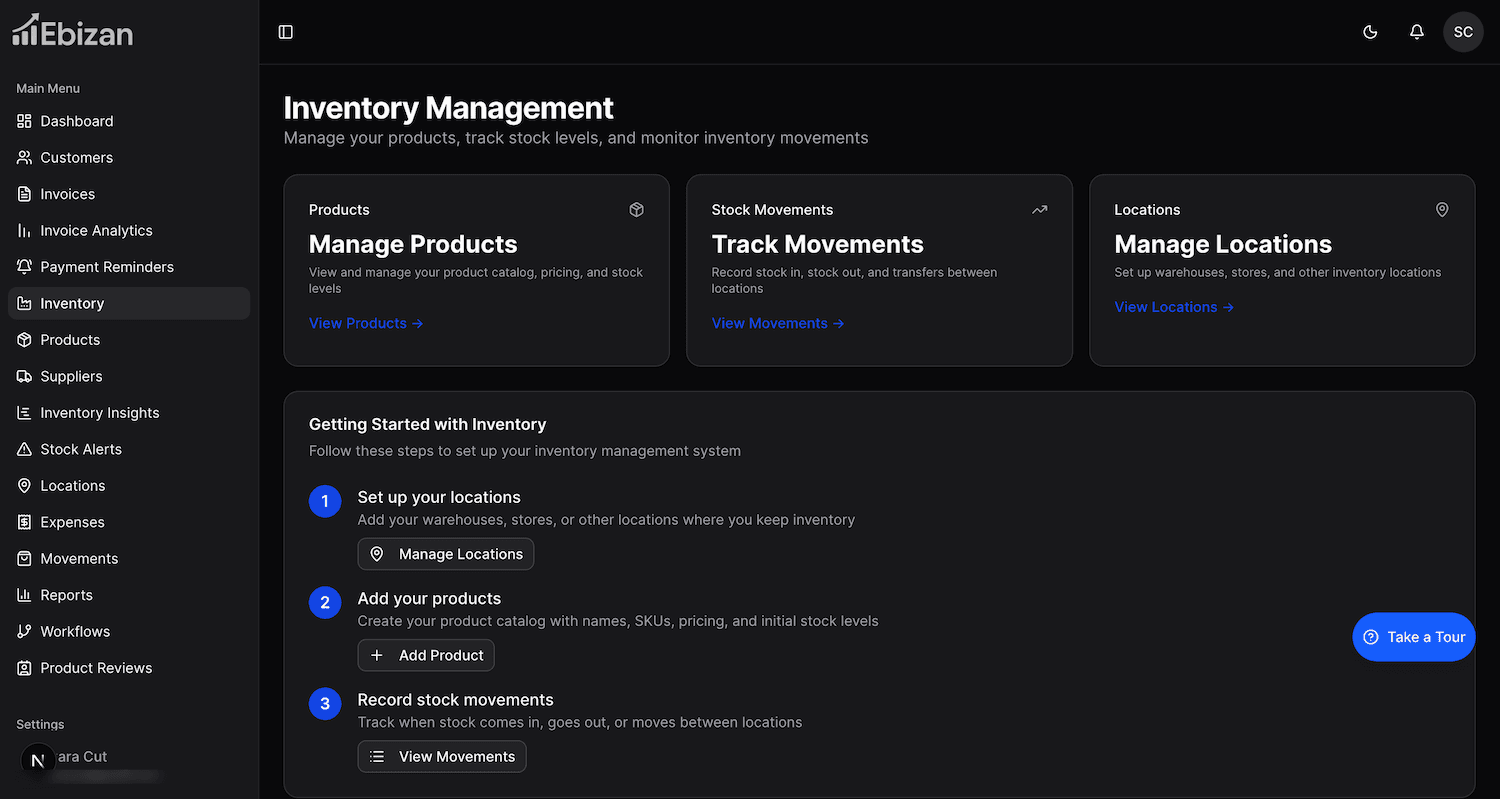This screenshot has width=1500, height=799.
Task: Open Payment Reminders page
Action: [x=106, y=267]
